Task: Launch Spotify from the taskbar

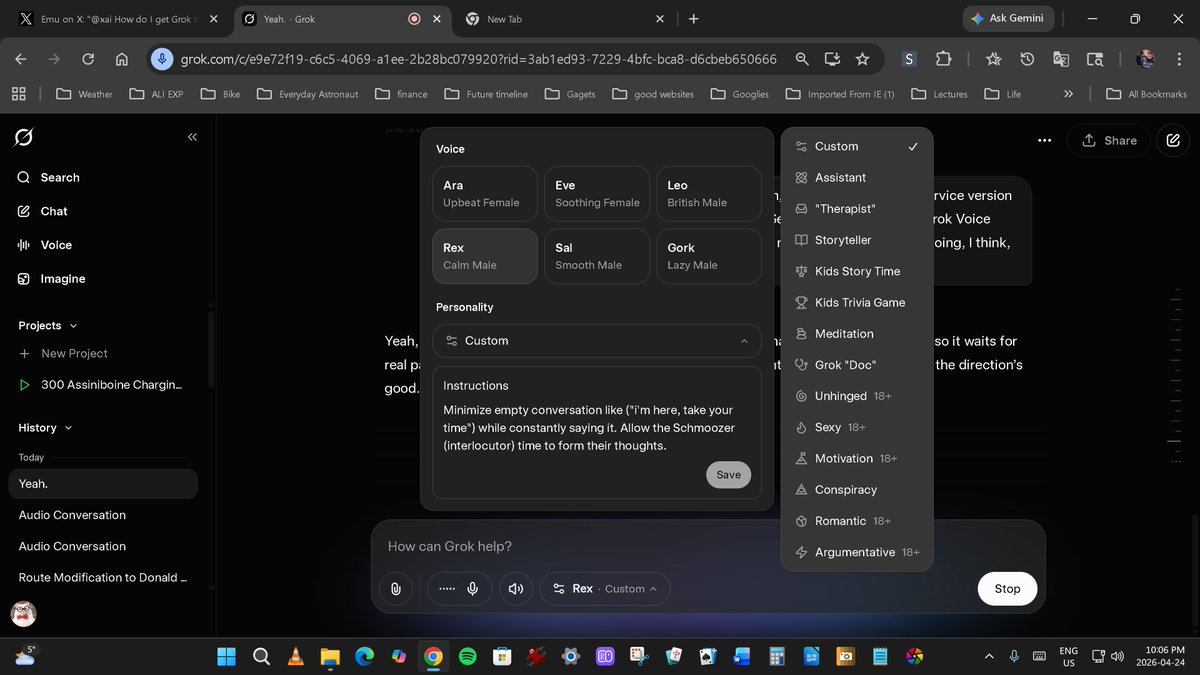Action: (467, 657)
